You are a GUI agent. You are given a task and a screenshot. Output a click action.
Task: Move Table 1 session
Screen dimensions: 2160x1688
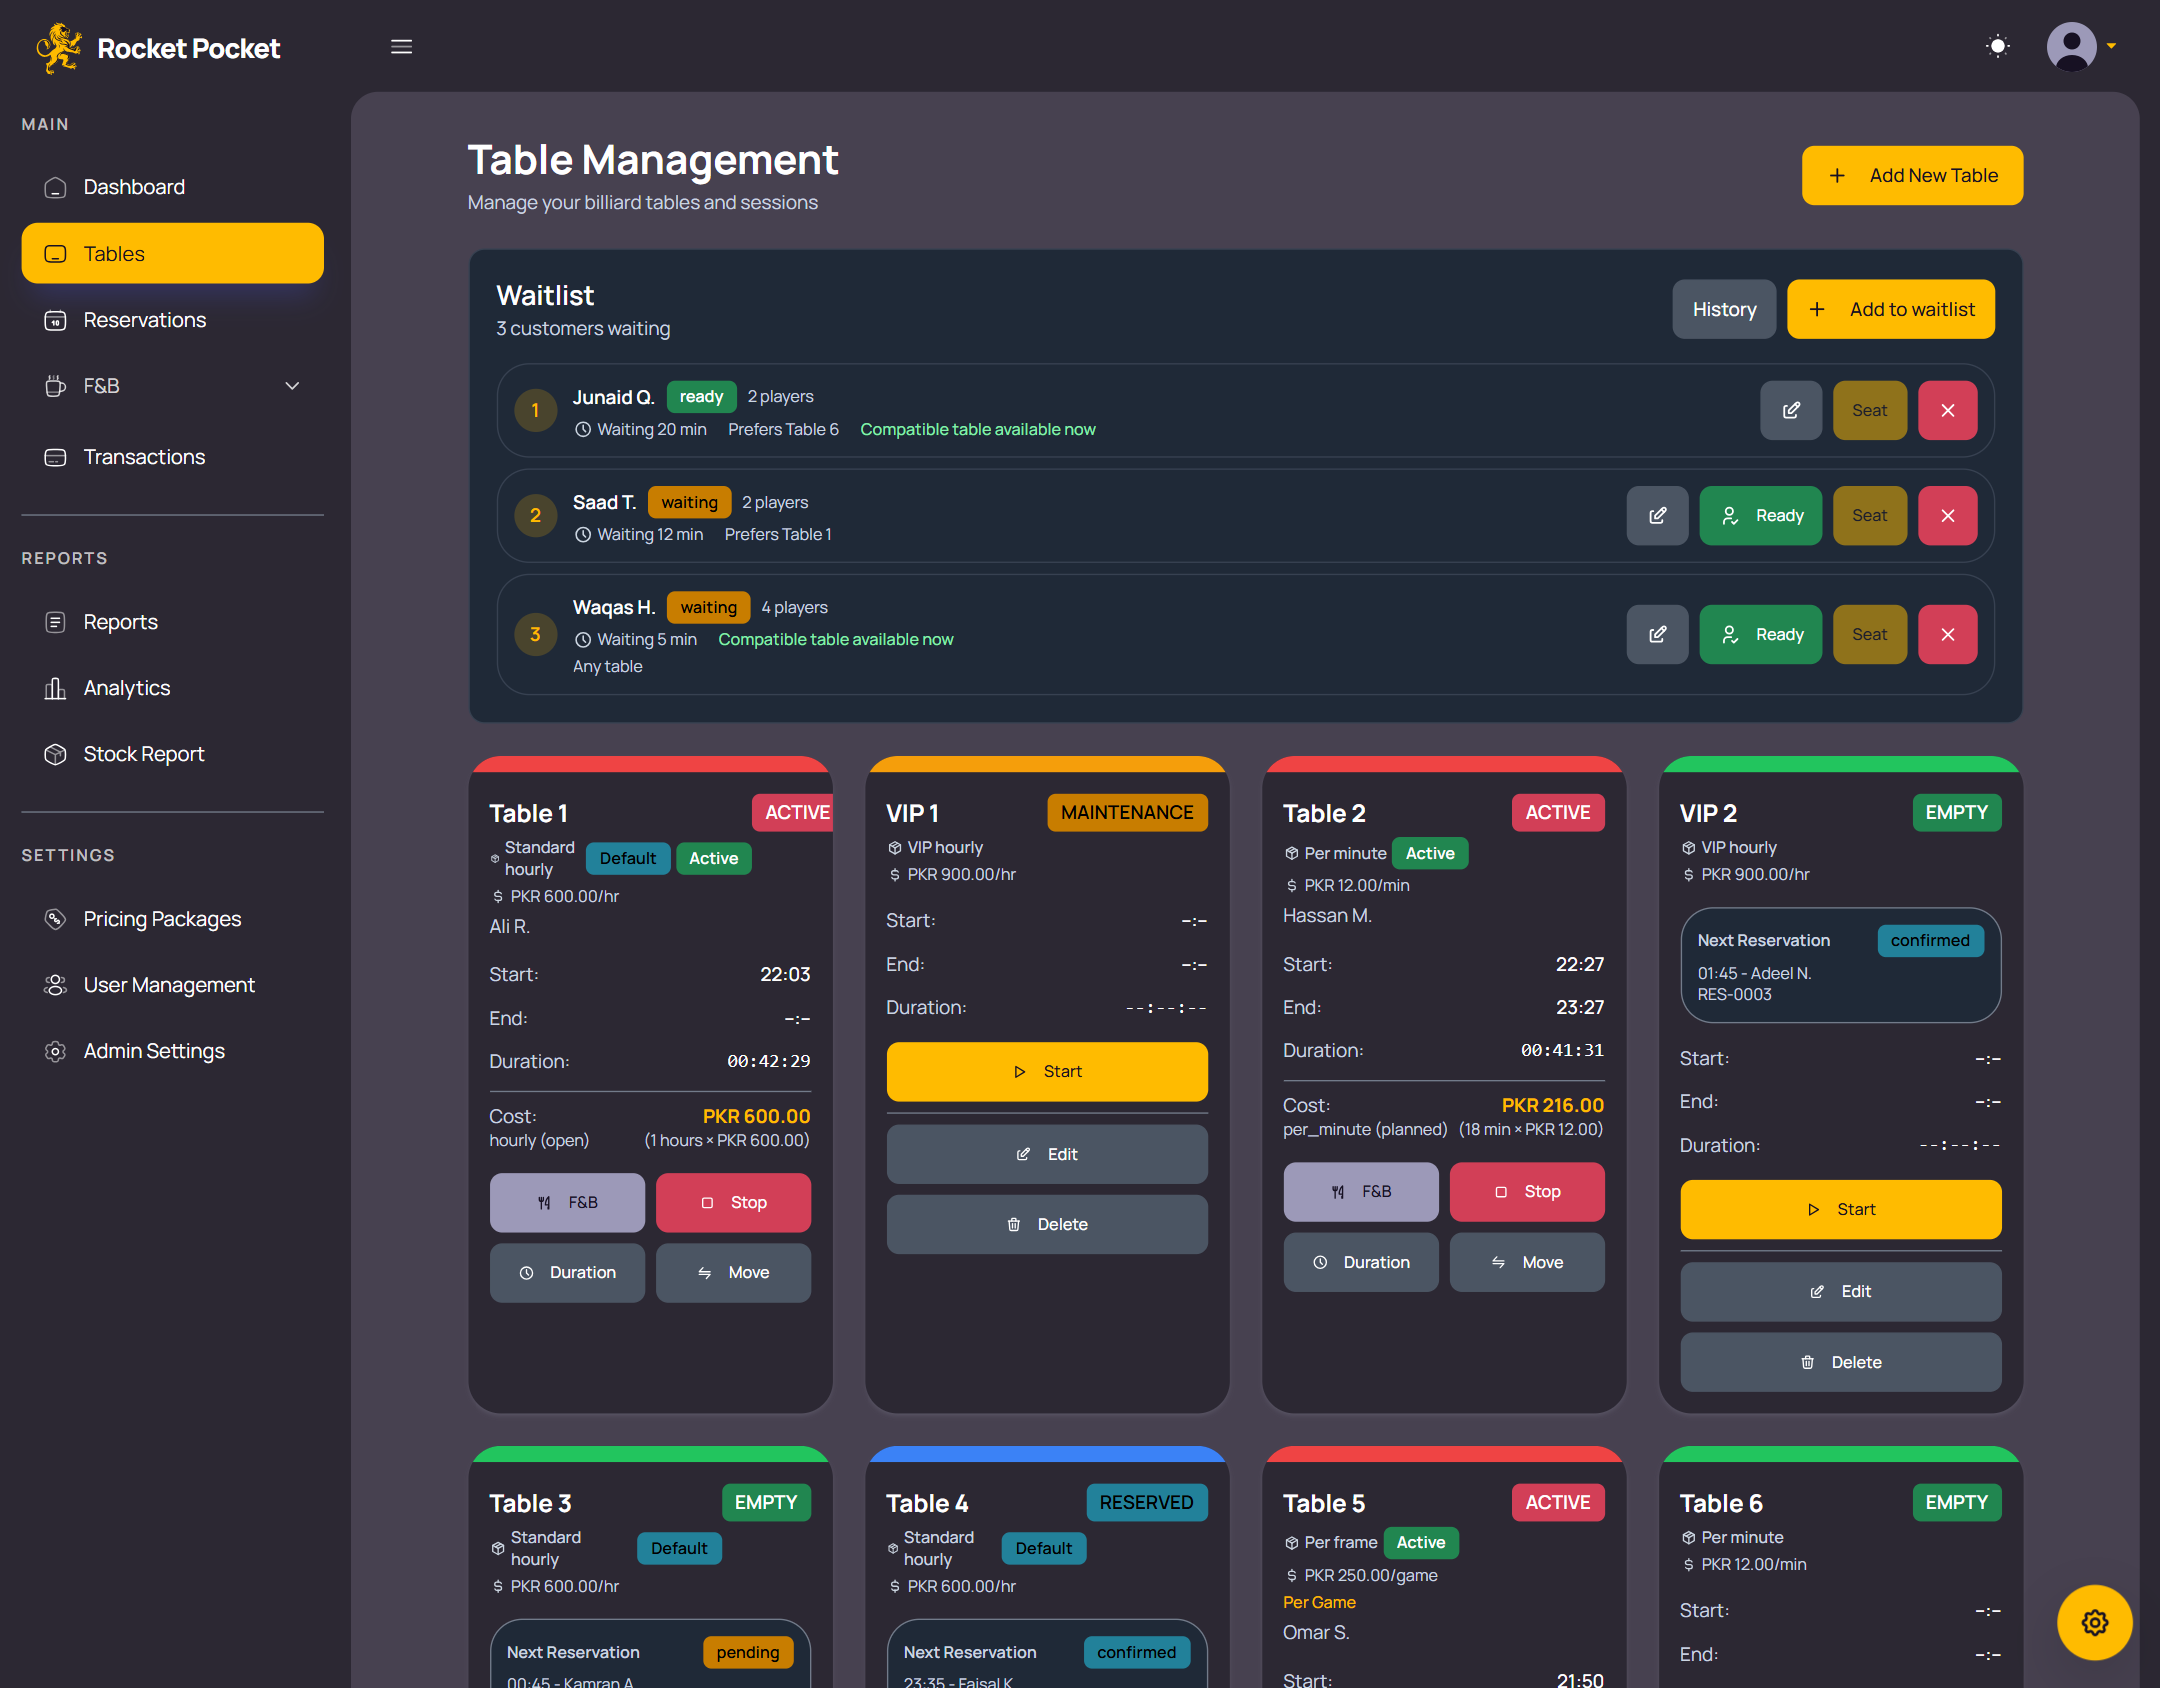(733, 1273)
